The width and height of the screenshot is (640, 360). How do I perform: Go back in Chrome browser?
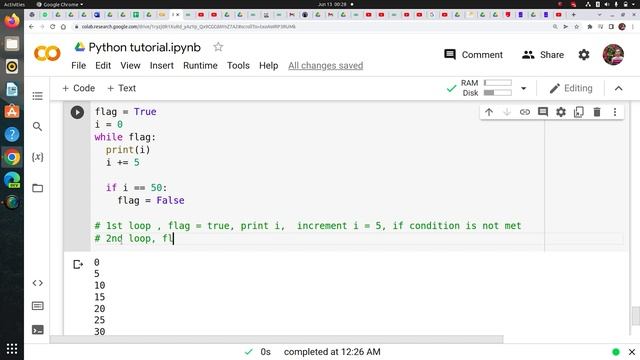click(31, 27)
